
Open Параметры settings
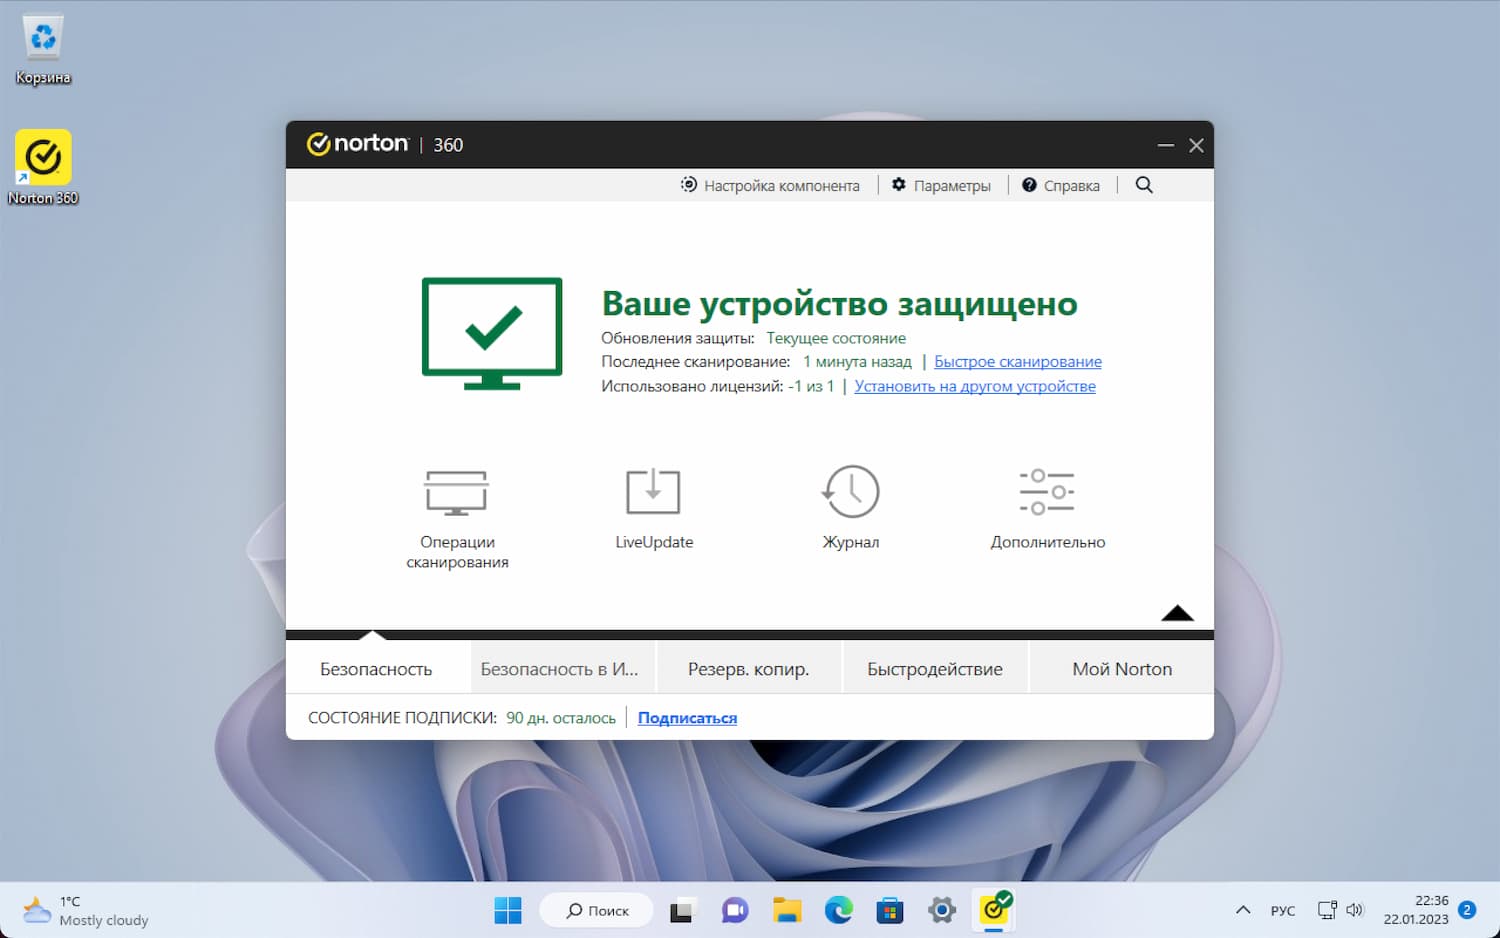pyautogui.click(x=941, y=185)
